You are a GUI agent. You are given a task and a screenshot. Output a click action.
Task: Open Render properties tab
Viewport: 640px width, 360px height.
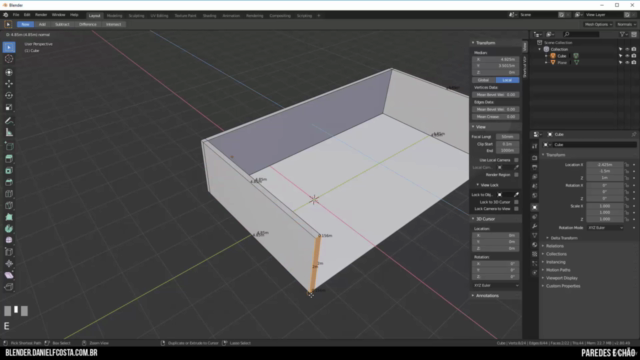pos(535,158)
